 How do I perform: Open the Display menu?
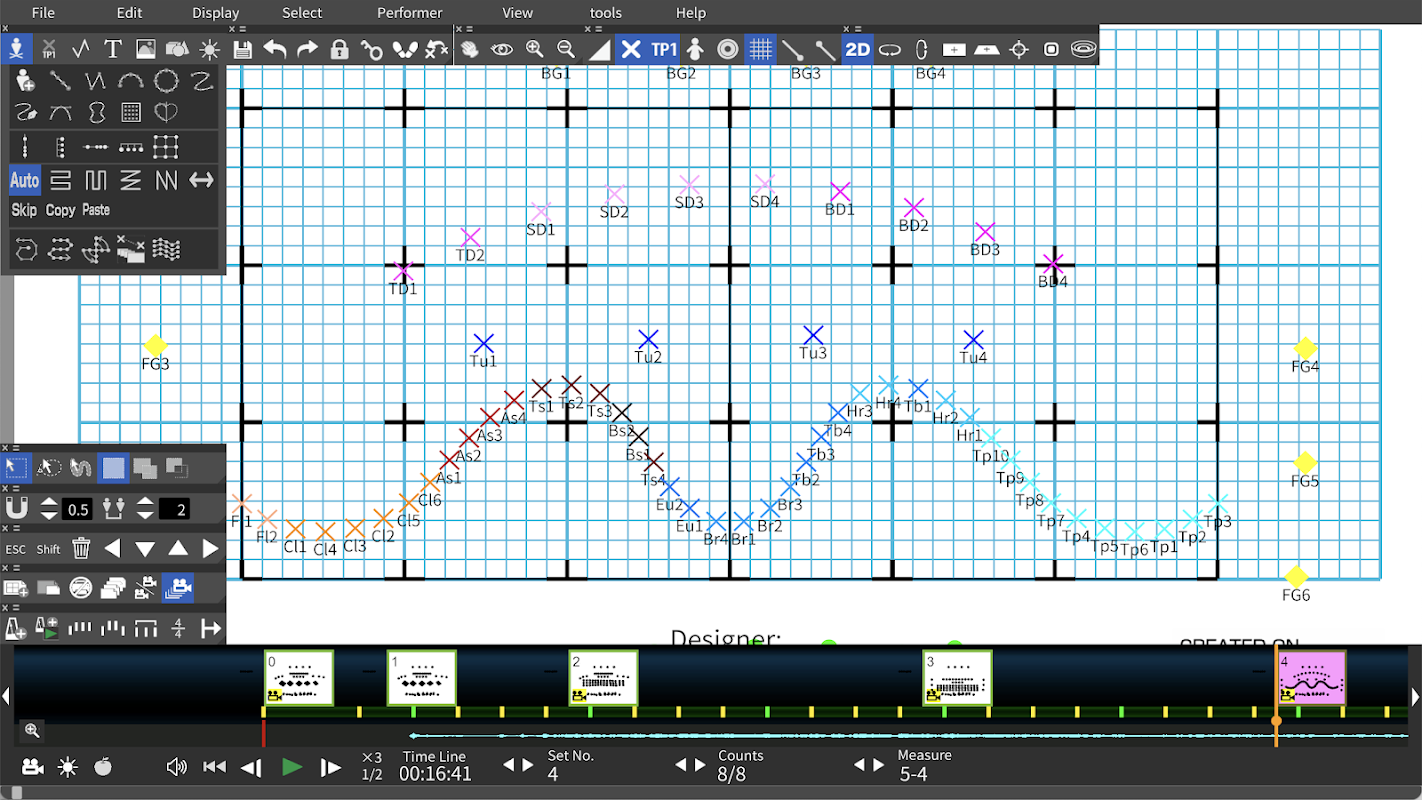pyautogui.click(x=215, y=13)
